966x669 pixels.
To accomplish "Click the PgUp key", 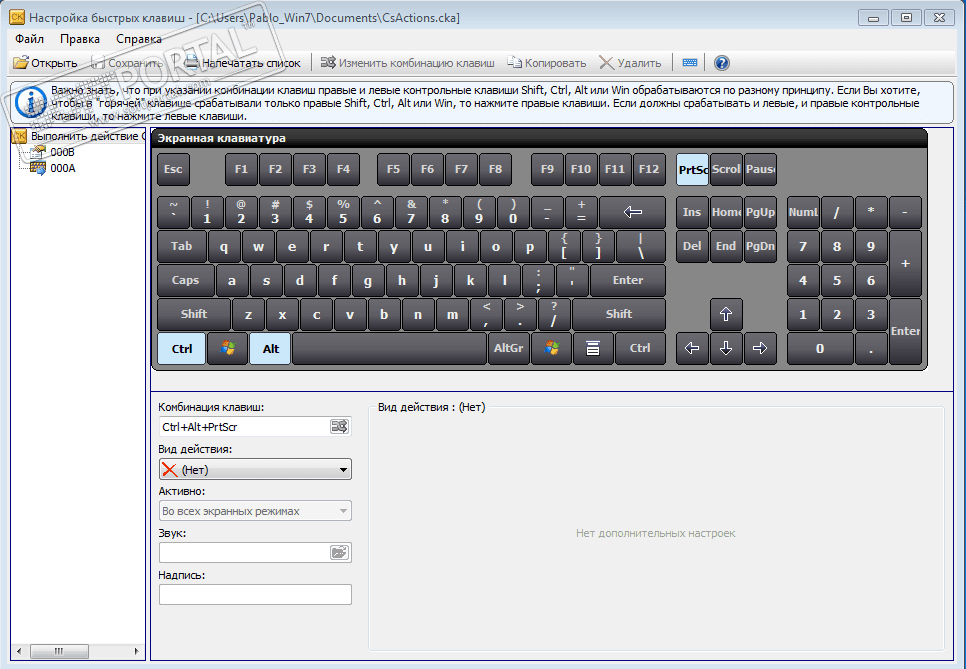I will click(x=760, y=213).
